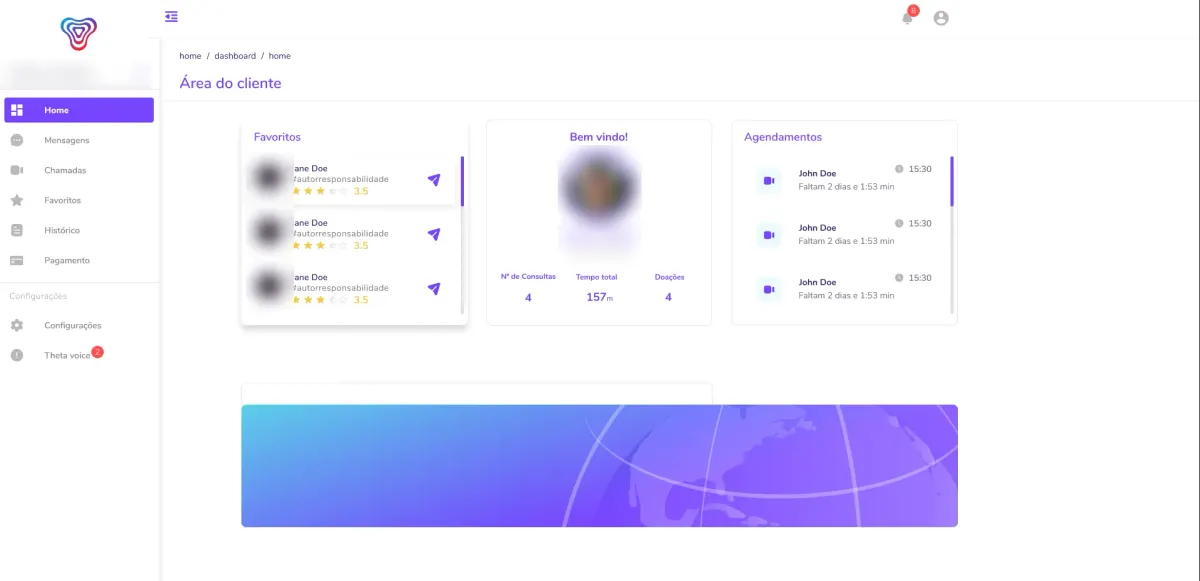This screenshot has width=1200, height=581.
Task: Open the Histórico sidebar item
Action: coord(79,230)
